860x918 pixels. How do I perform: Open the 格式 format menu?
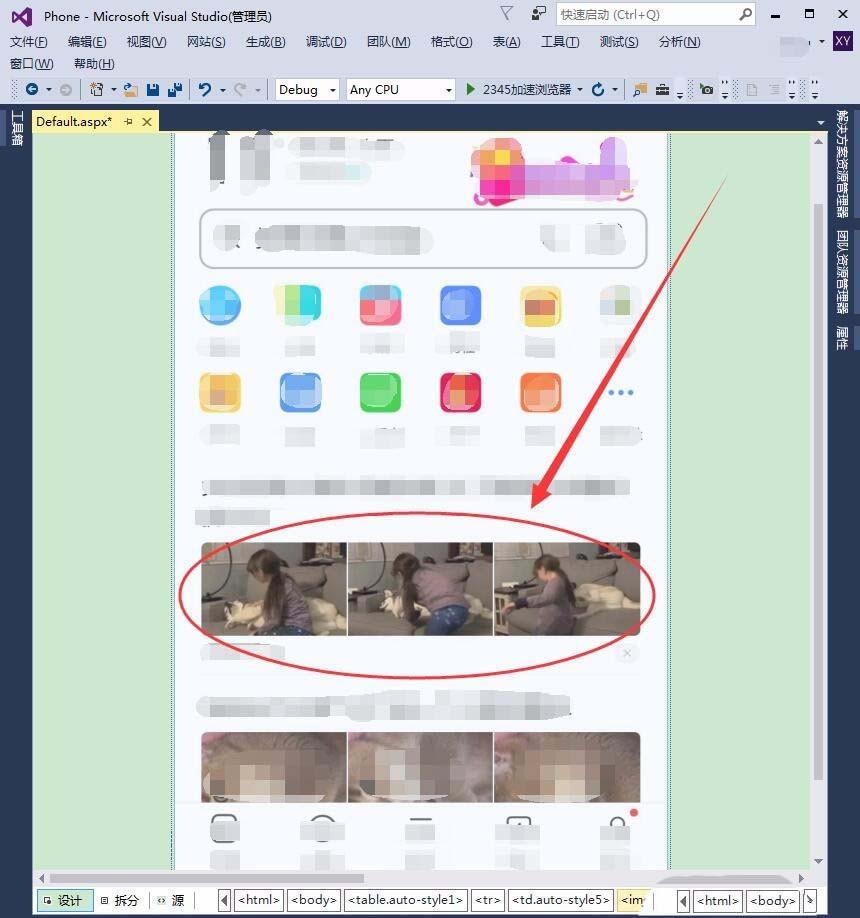[454, 41]
